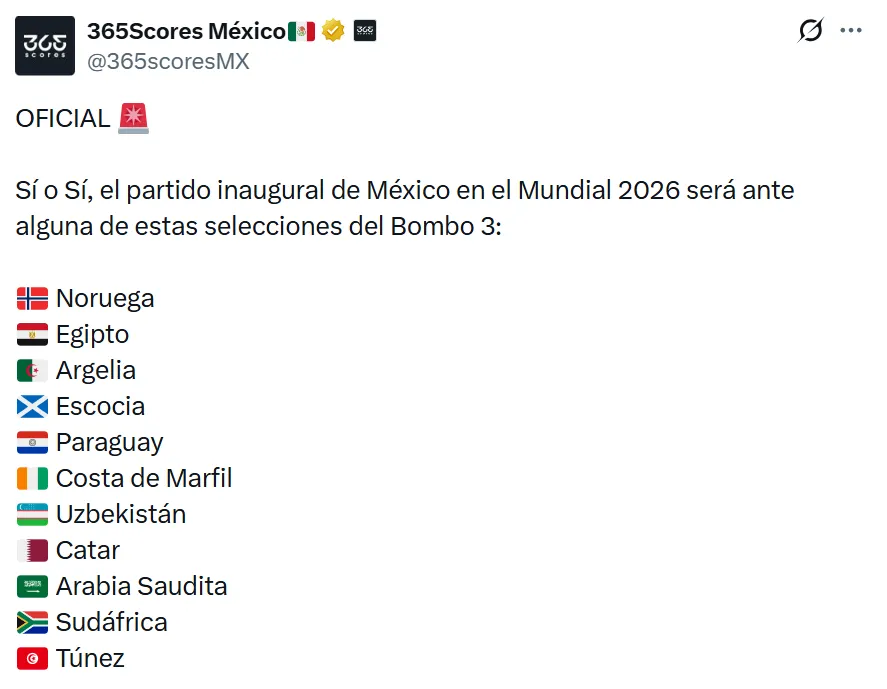Click the Algeria flag next to Argelia
The width and height of the screenshot is (887, 689).
click(32, 370)
